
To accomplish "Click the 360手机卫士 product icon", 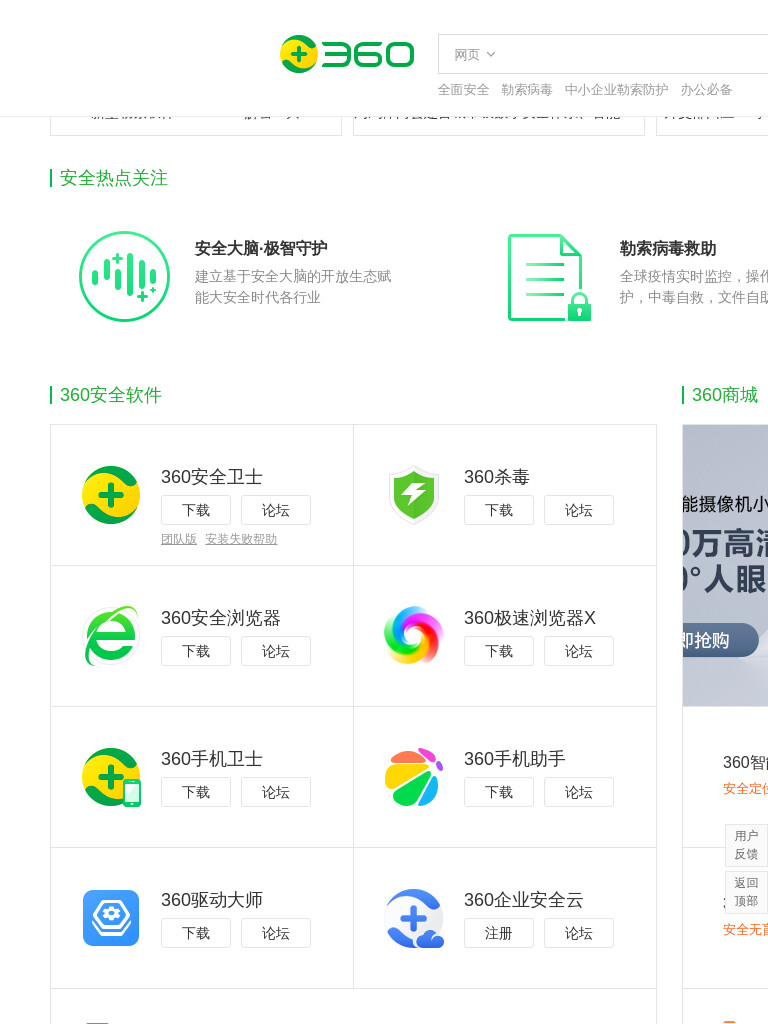I will 112,777.
